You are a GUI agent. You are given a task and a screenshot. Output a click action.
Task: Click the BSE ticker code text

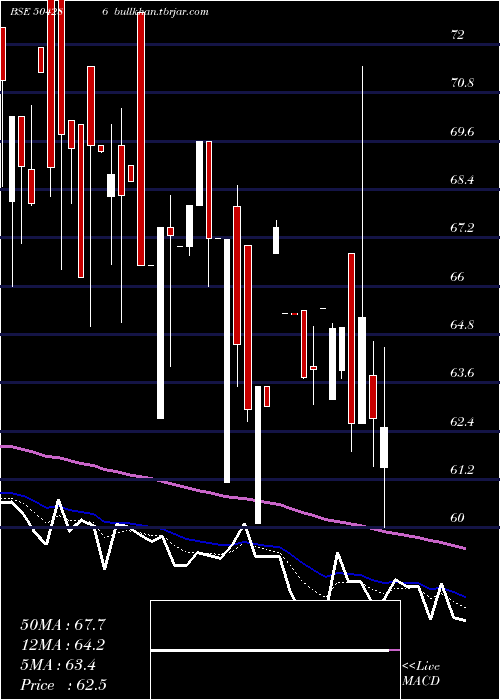(x=36, y=11)
